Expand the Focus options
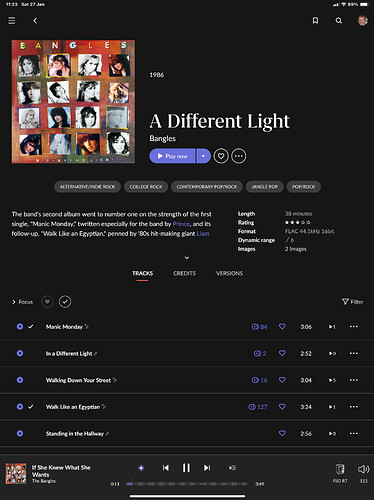This screenshot has width=374, height=500. (22, 302)
